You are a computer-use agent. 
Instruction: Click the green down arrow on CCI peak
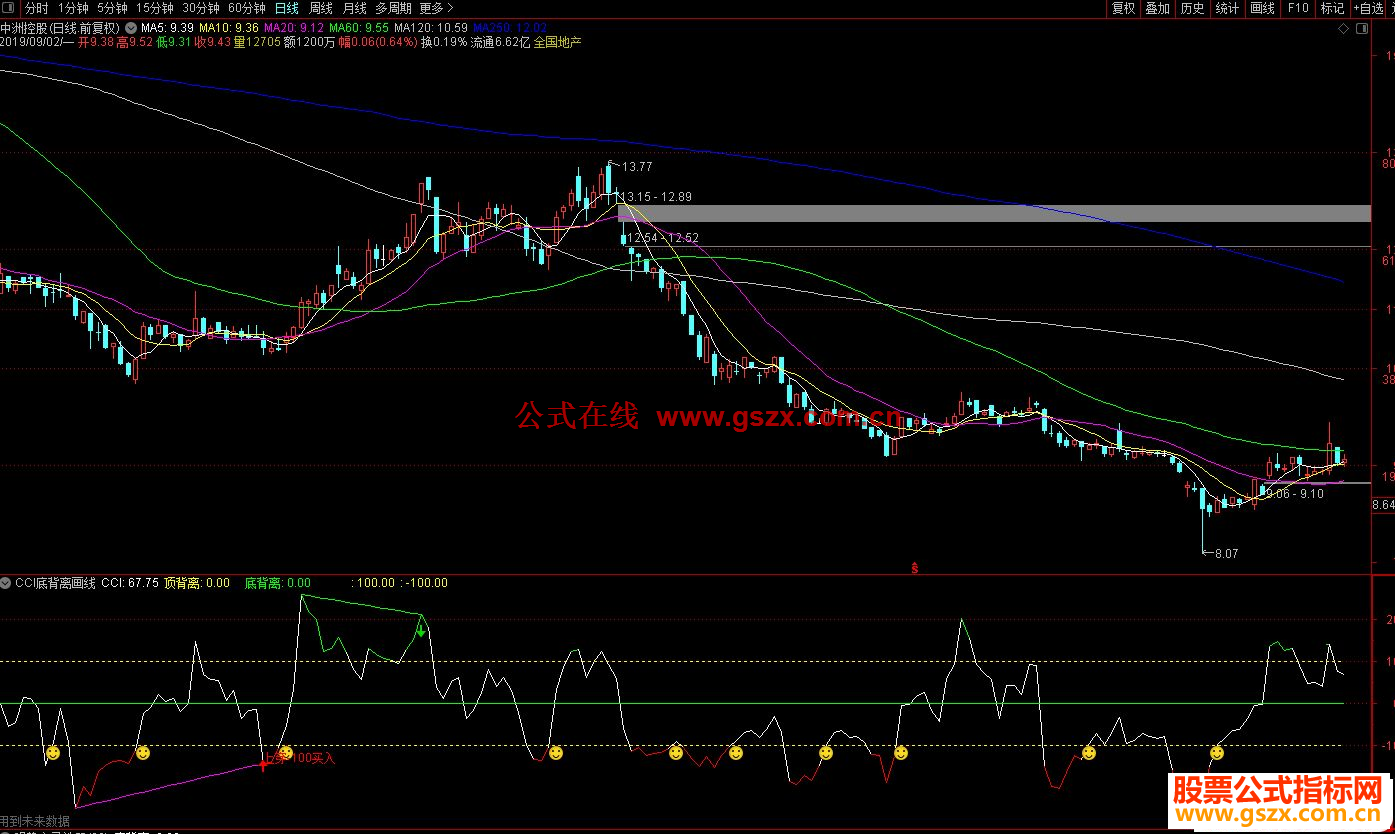(x=421, y=630)
